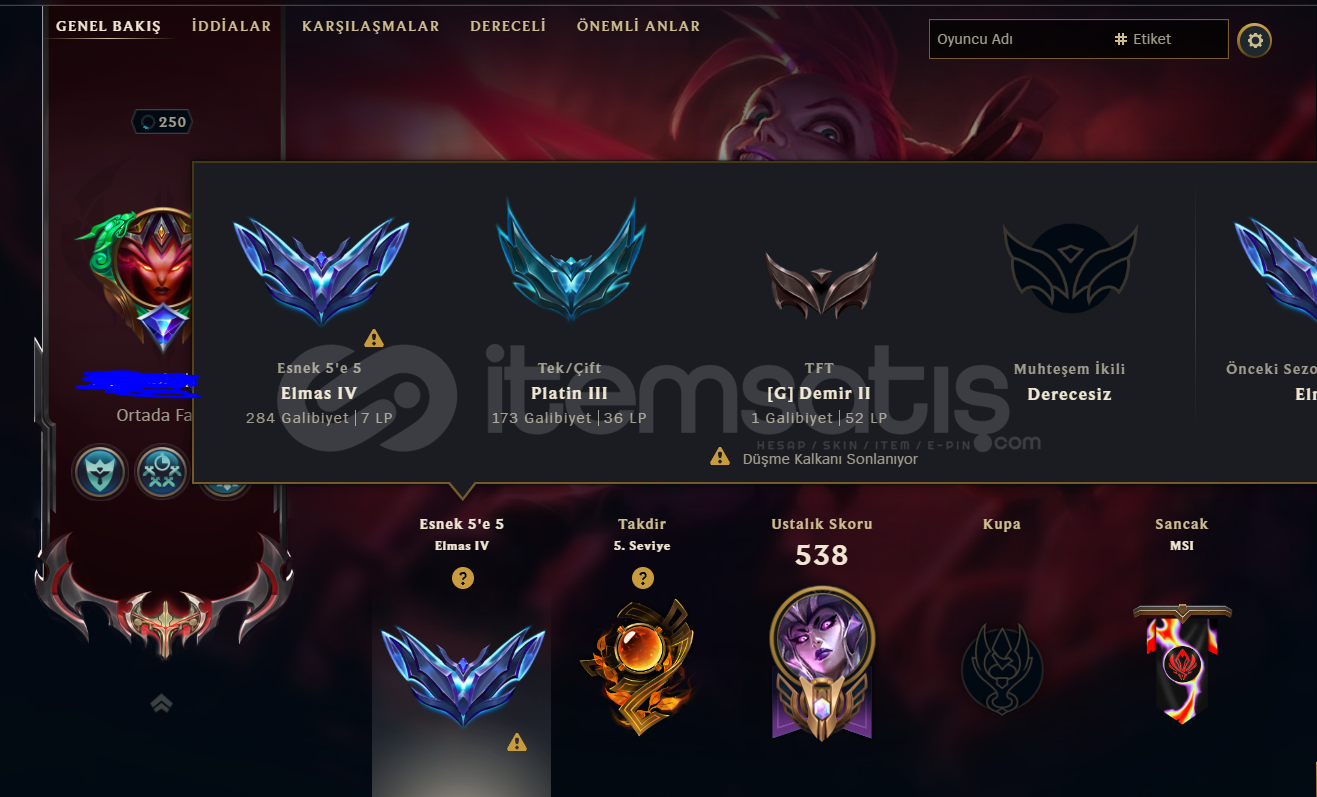Open the settings gear icon
The image size is (1317, 797).
pos(1255,41)
